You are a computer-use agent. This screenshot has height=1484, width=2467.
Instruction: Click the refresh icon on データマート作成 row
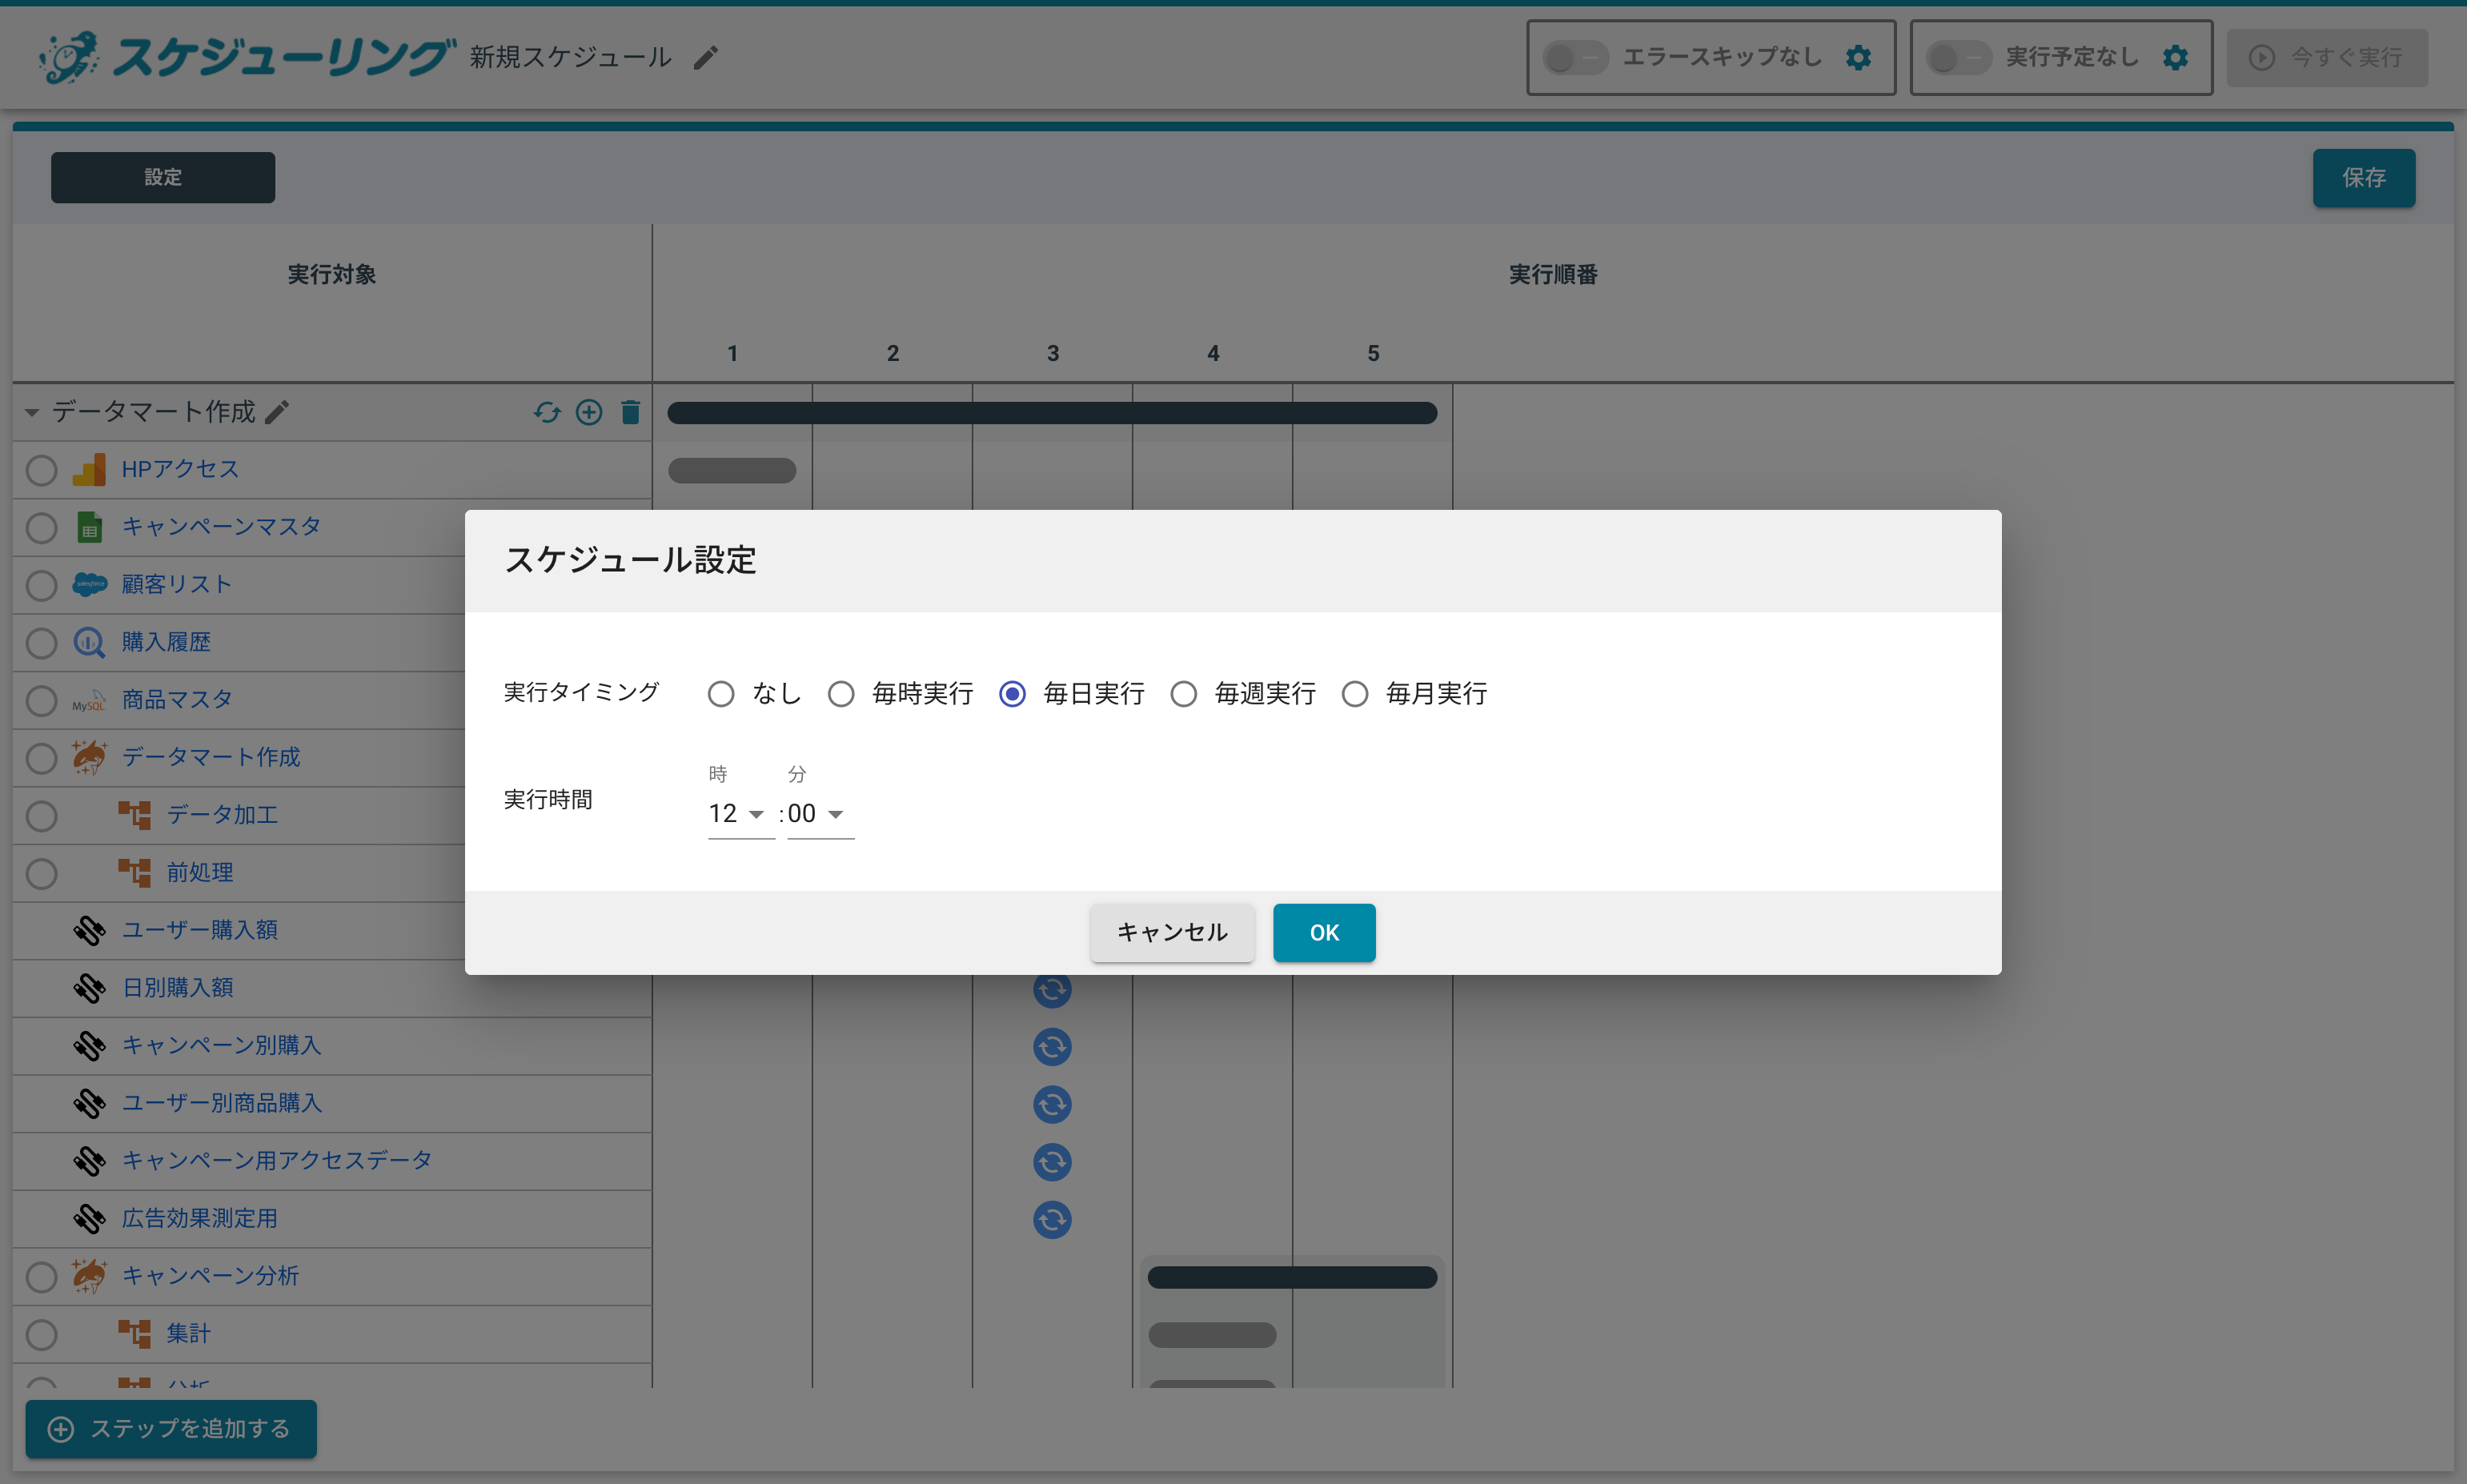tap(548, 412)
